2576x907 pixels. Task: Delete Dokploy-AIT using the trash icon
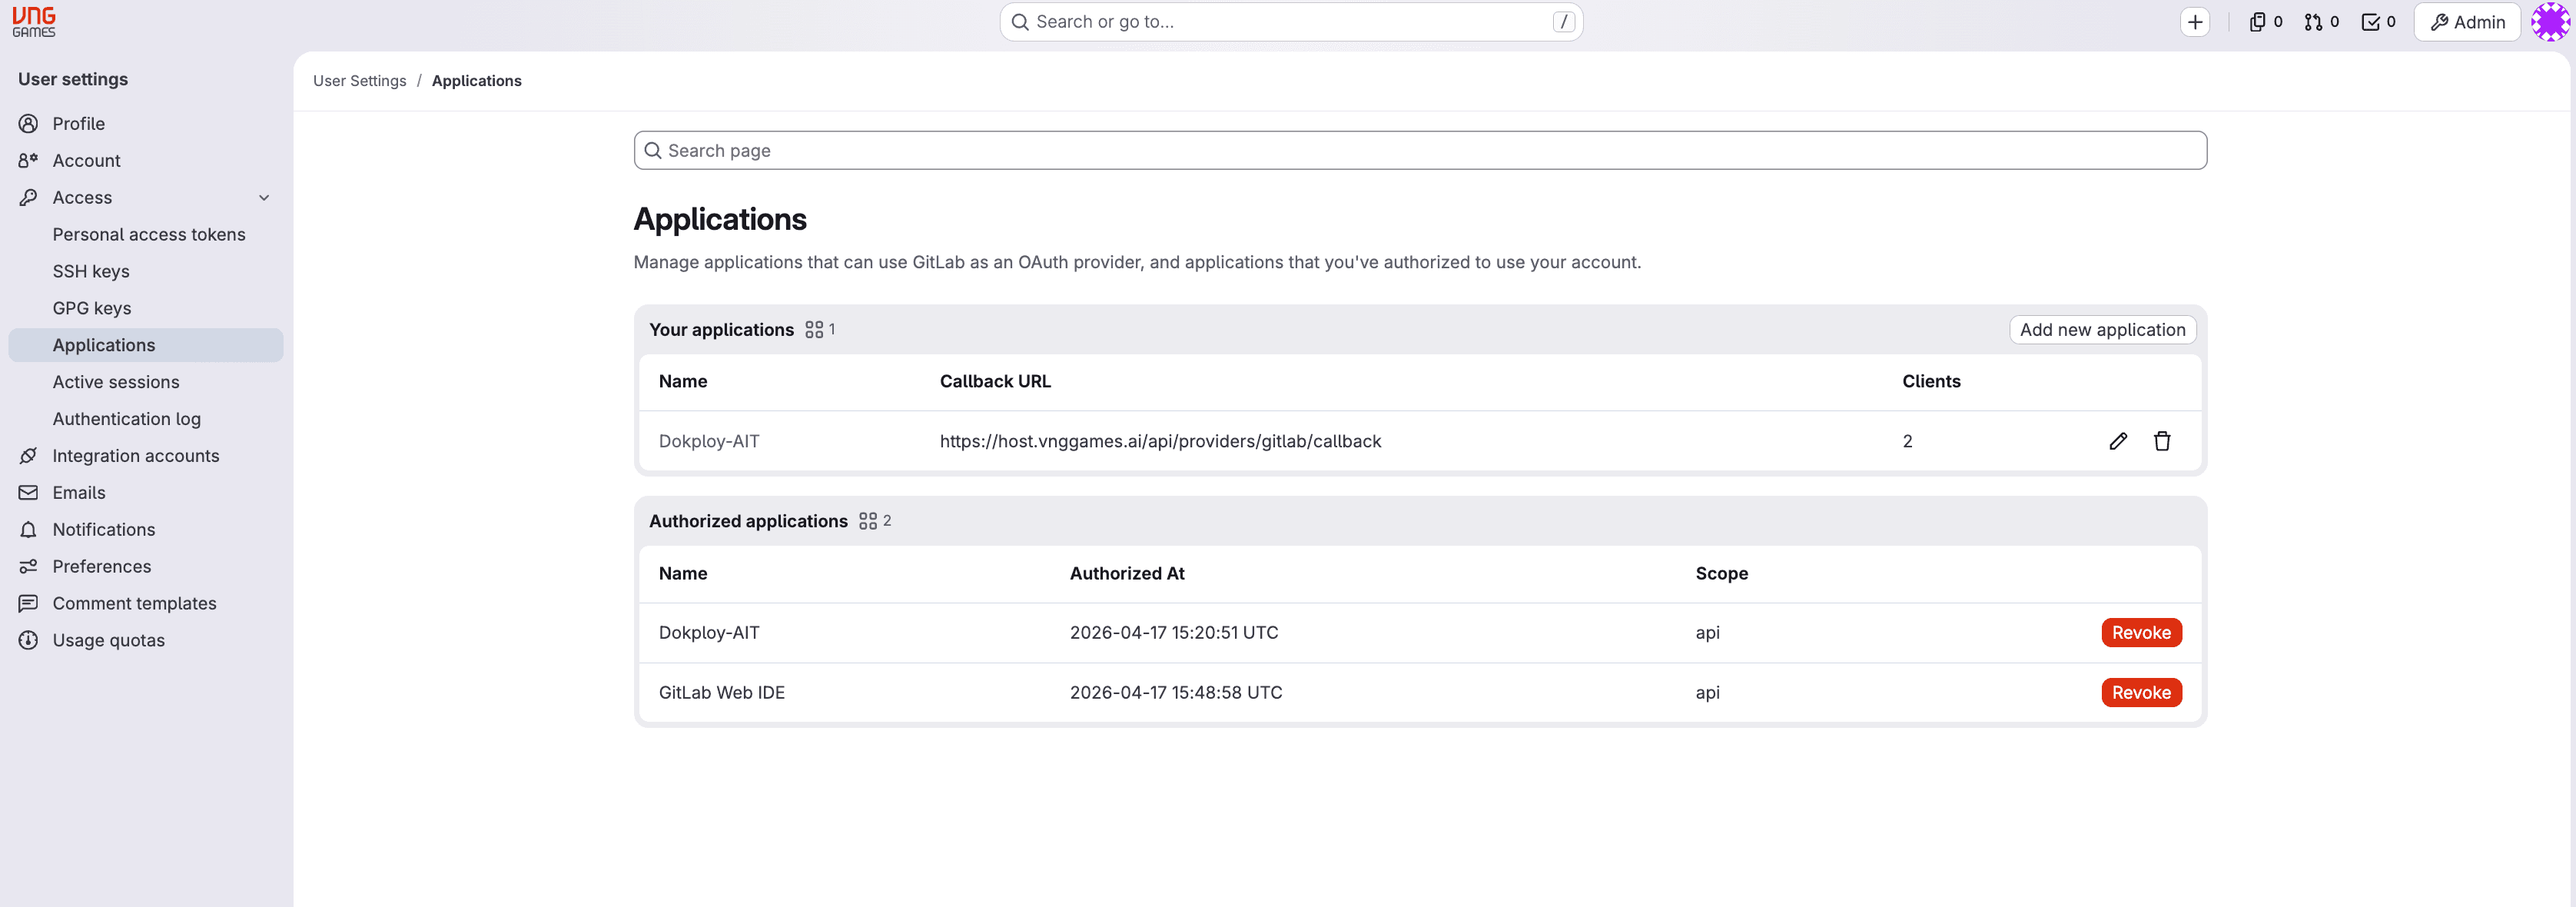pyautogui.click(x=2162, y=440)
